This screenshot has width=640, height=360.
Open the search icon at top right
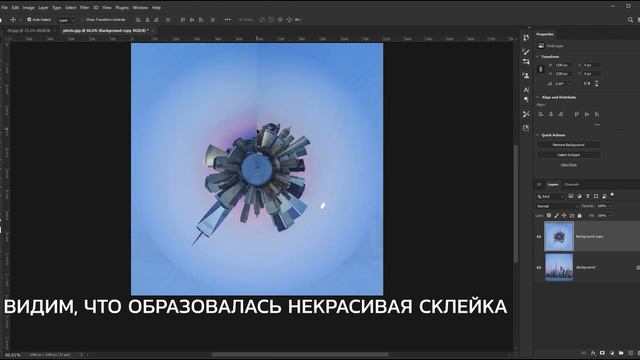[x=630, y=20]
